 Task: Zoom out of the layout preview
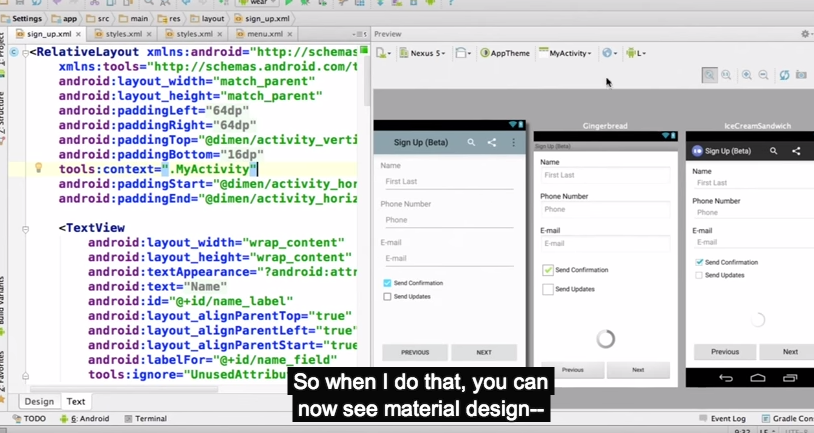coord(763,75)
